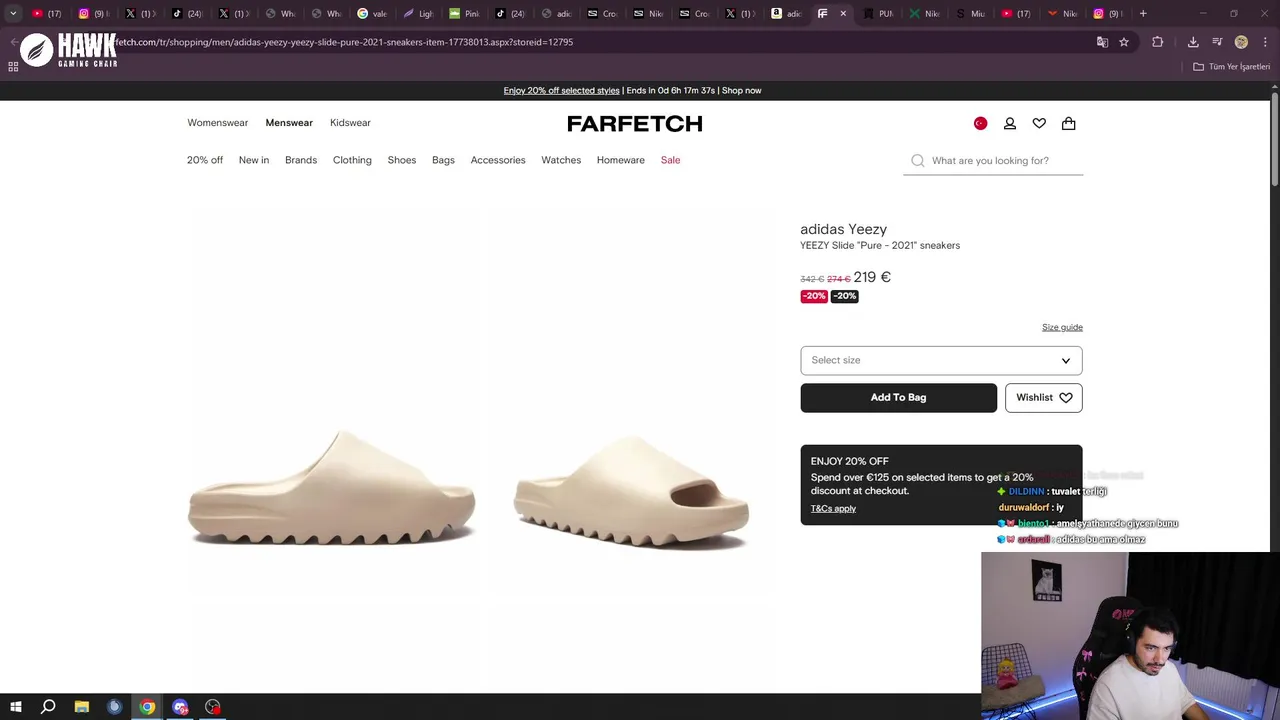Open the adidas Yeezy brand link

click(x=843, y=229)
